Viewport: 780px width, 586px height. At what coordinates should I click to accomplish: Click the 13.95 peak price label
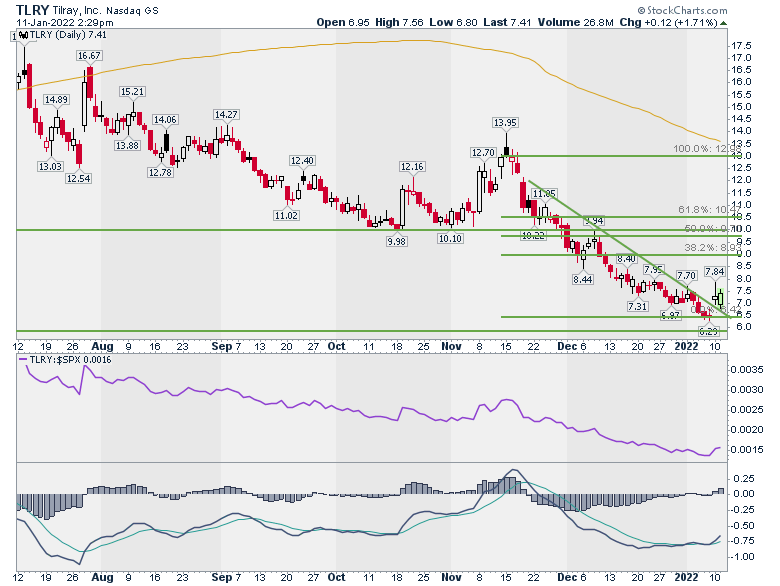(x=505, y=122)
